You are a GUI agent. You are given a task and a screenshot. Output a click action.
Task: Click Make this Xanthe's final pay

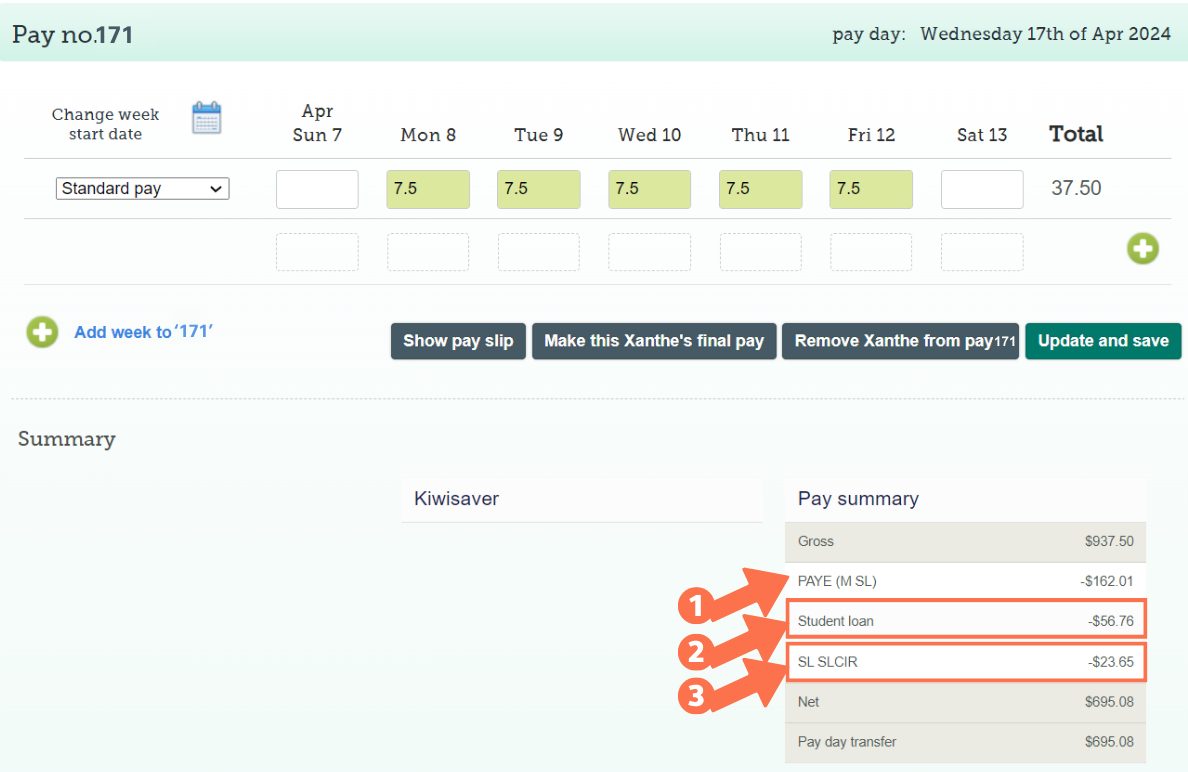point(653,341)
